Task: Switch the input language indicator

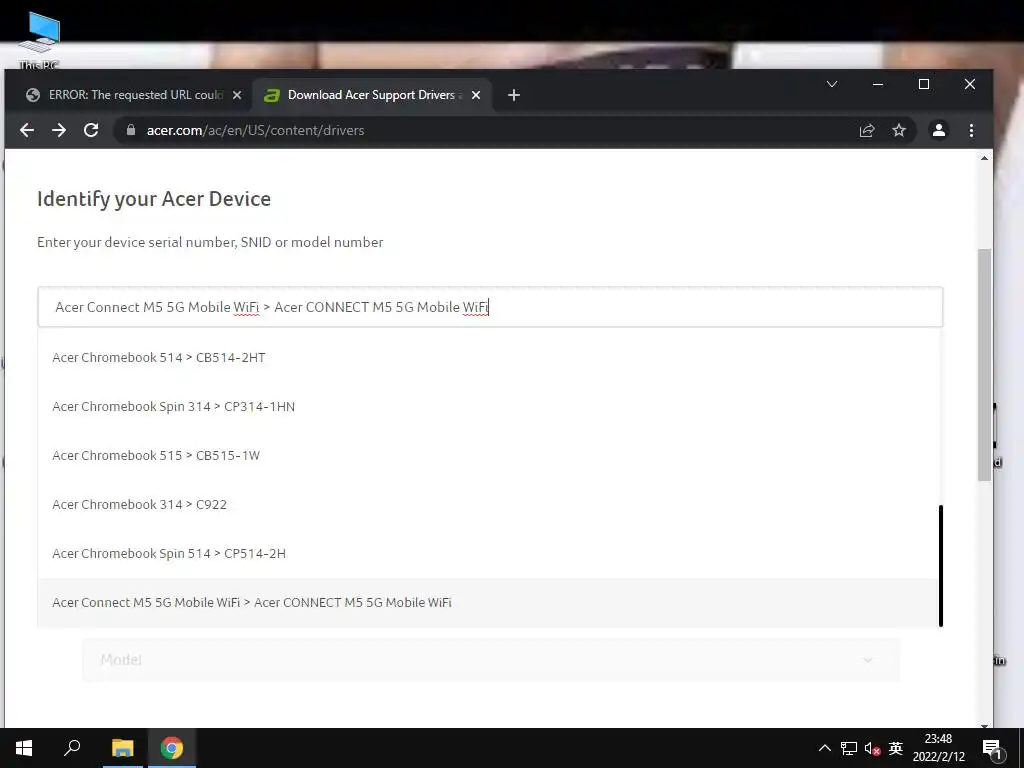Action: pos(896,748)
